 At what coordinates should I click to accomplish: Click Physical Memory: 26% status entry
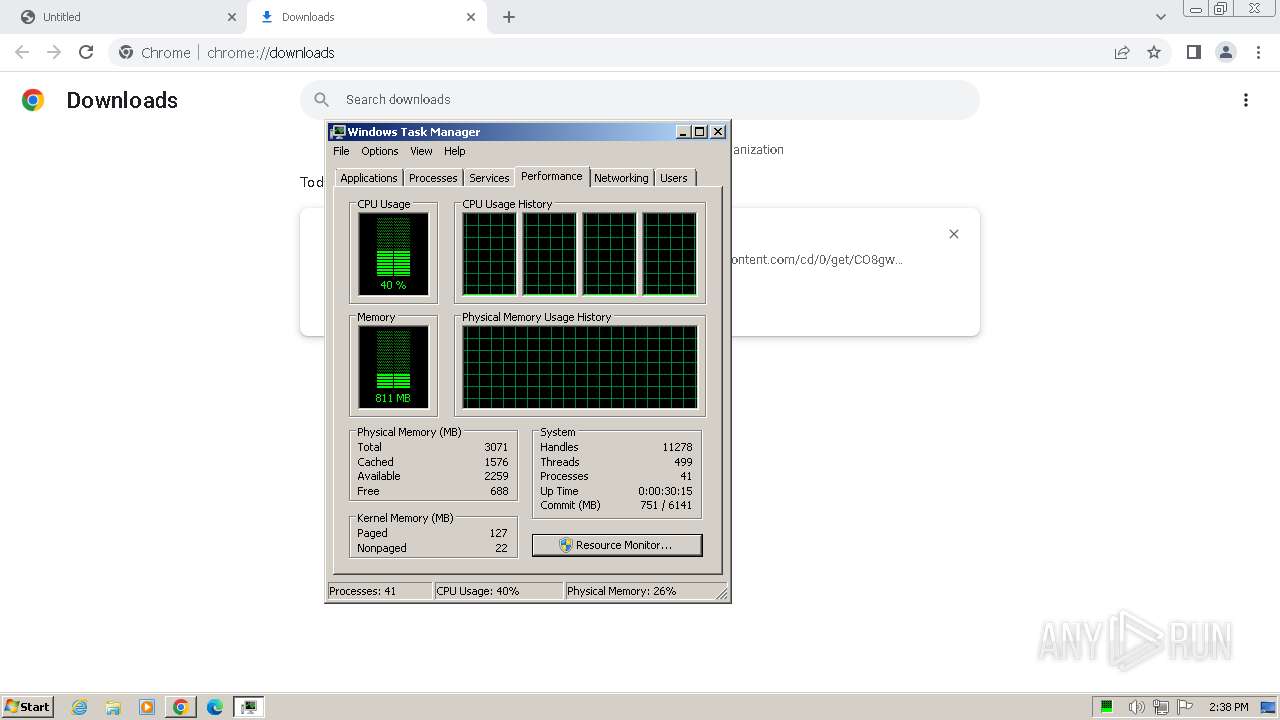[640, 591]
